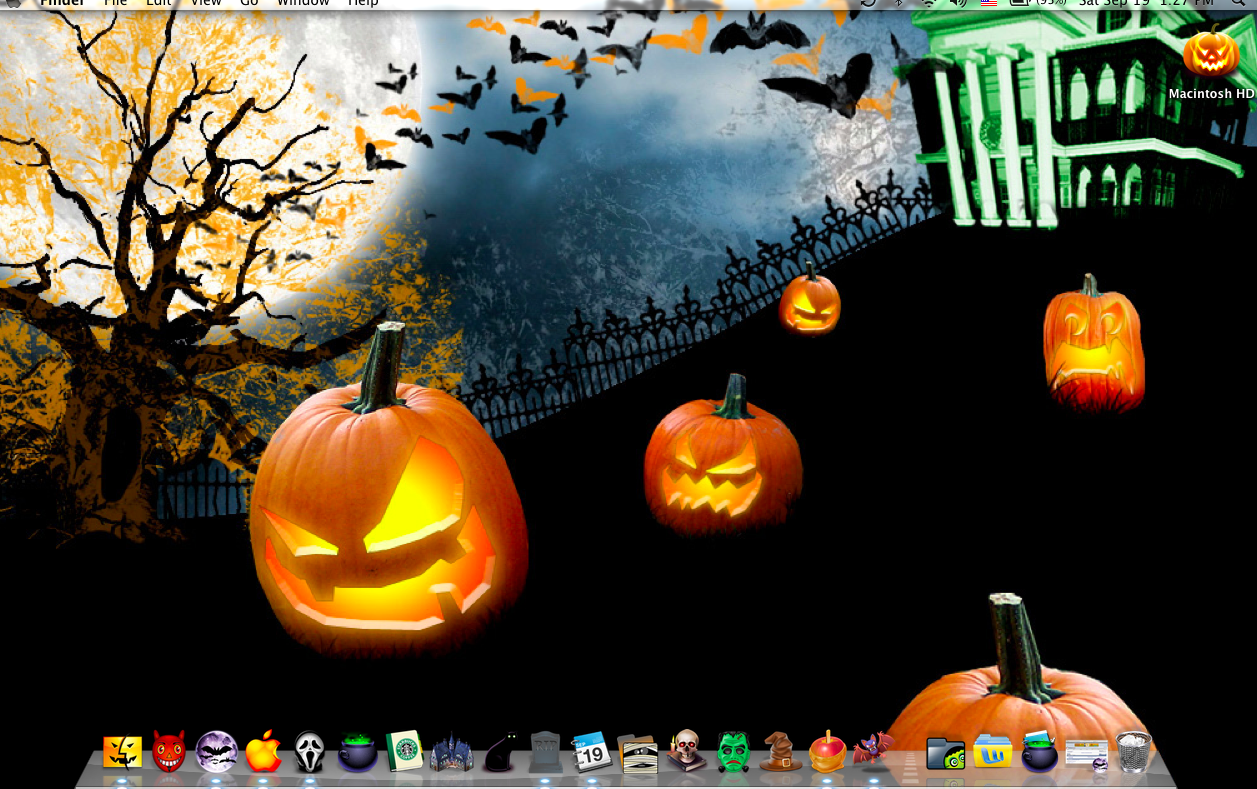
Task: Click the skull on book dock icon
Action: point(686,751)
